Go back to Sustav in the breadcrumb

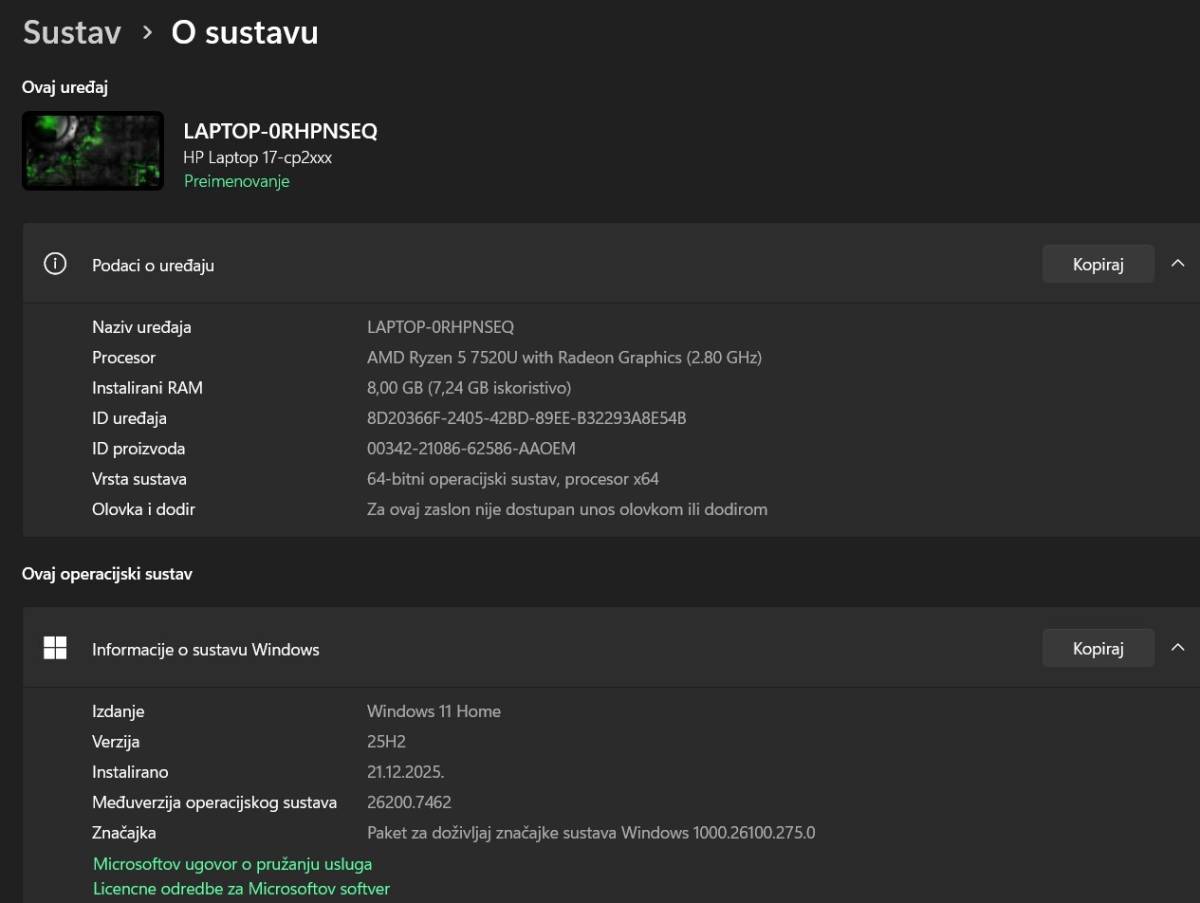(x=71, y=33)
